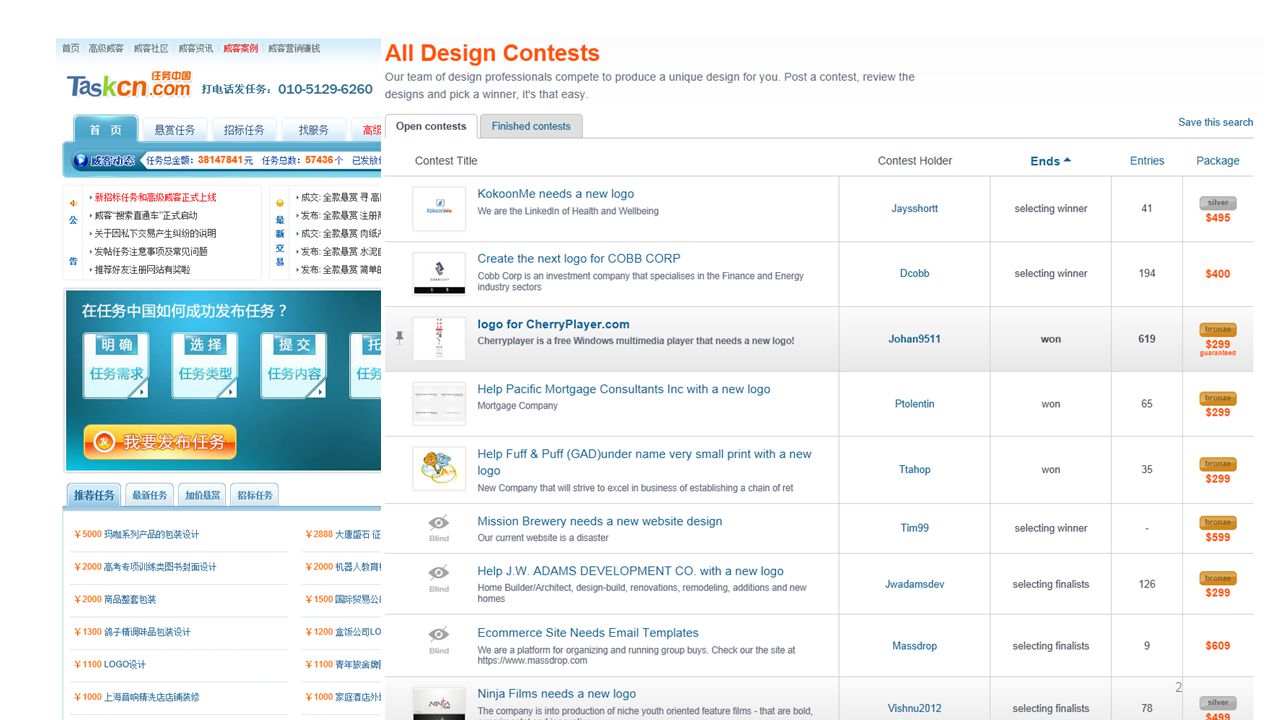This screenshot has width=1280, height=720.
Task: Click the 威客资讯 top menu link
Action: tap(196, 48)
